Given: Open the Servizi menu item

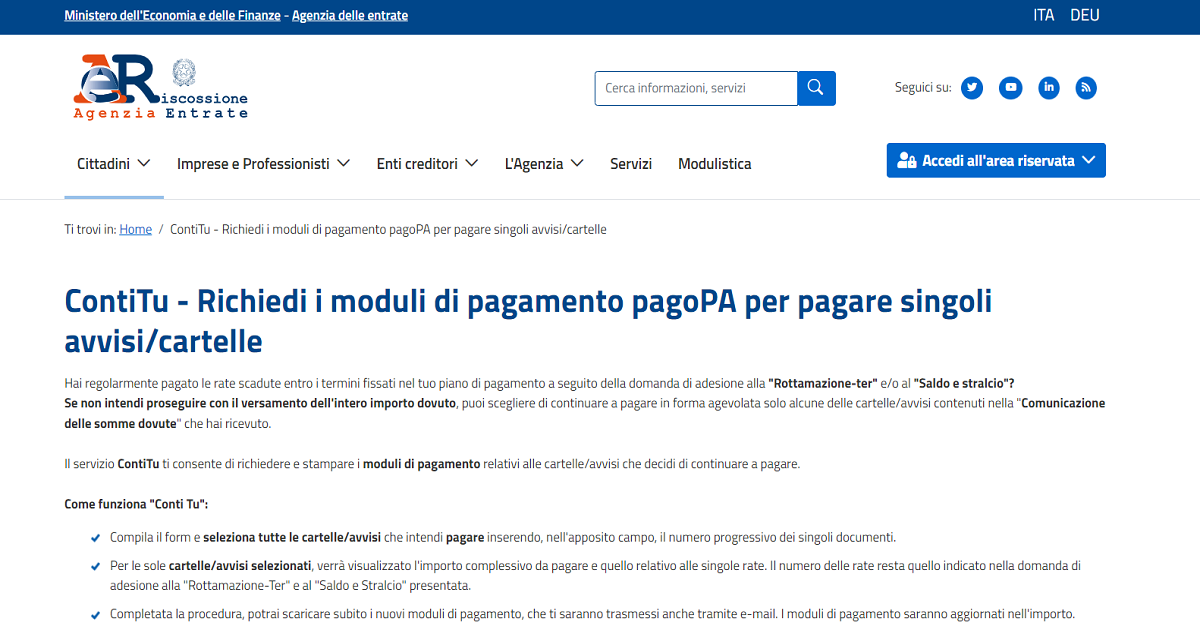Looking at the screenshot, I should coord(631,164).
